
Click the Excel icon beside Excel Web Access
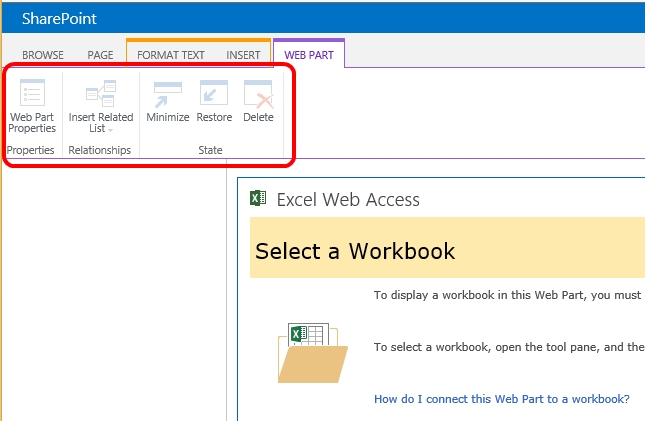[x=258, y=198]
